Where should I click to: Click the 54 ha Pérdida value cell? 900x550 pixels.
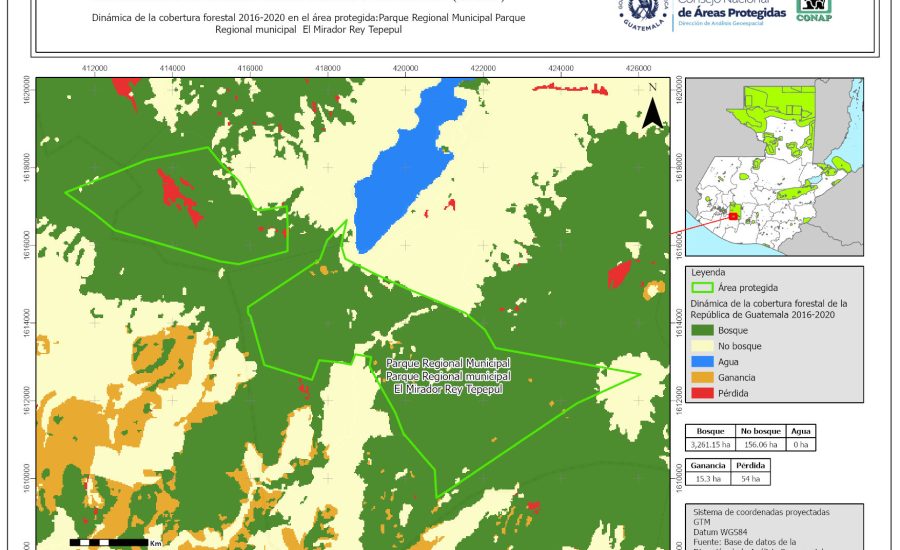pyautogui.click(x=750, y=479)
